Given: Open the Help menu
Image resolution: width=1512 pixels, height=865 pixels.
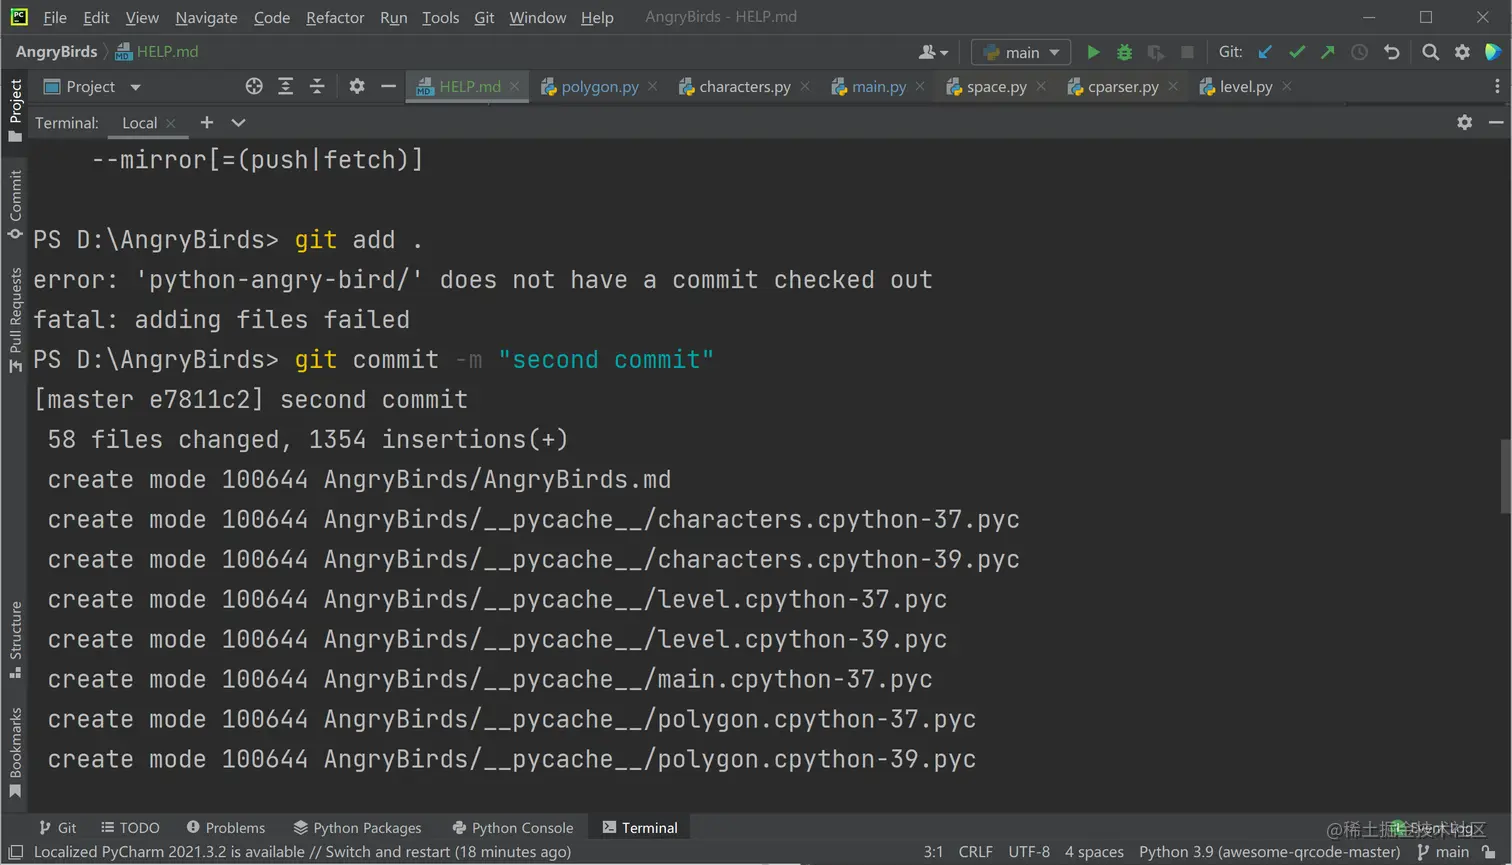Looking at the screenshot, I should click(x=597, y=17).
